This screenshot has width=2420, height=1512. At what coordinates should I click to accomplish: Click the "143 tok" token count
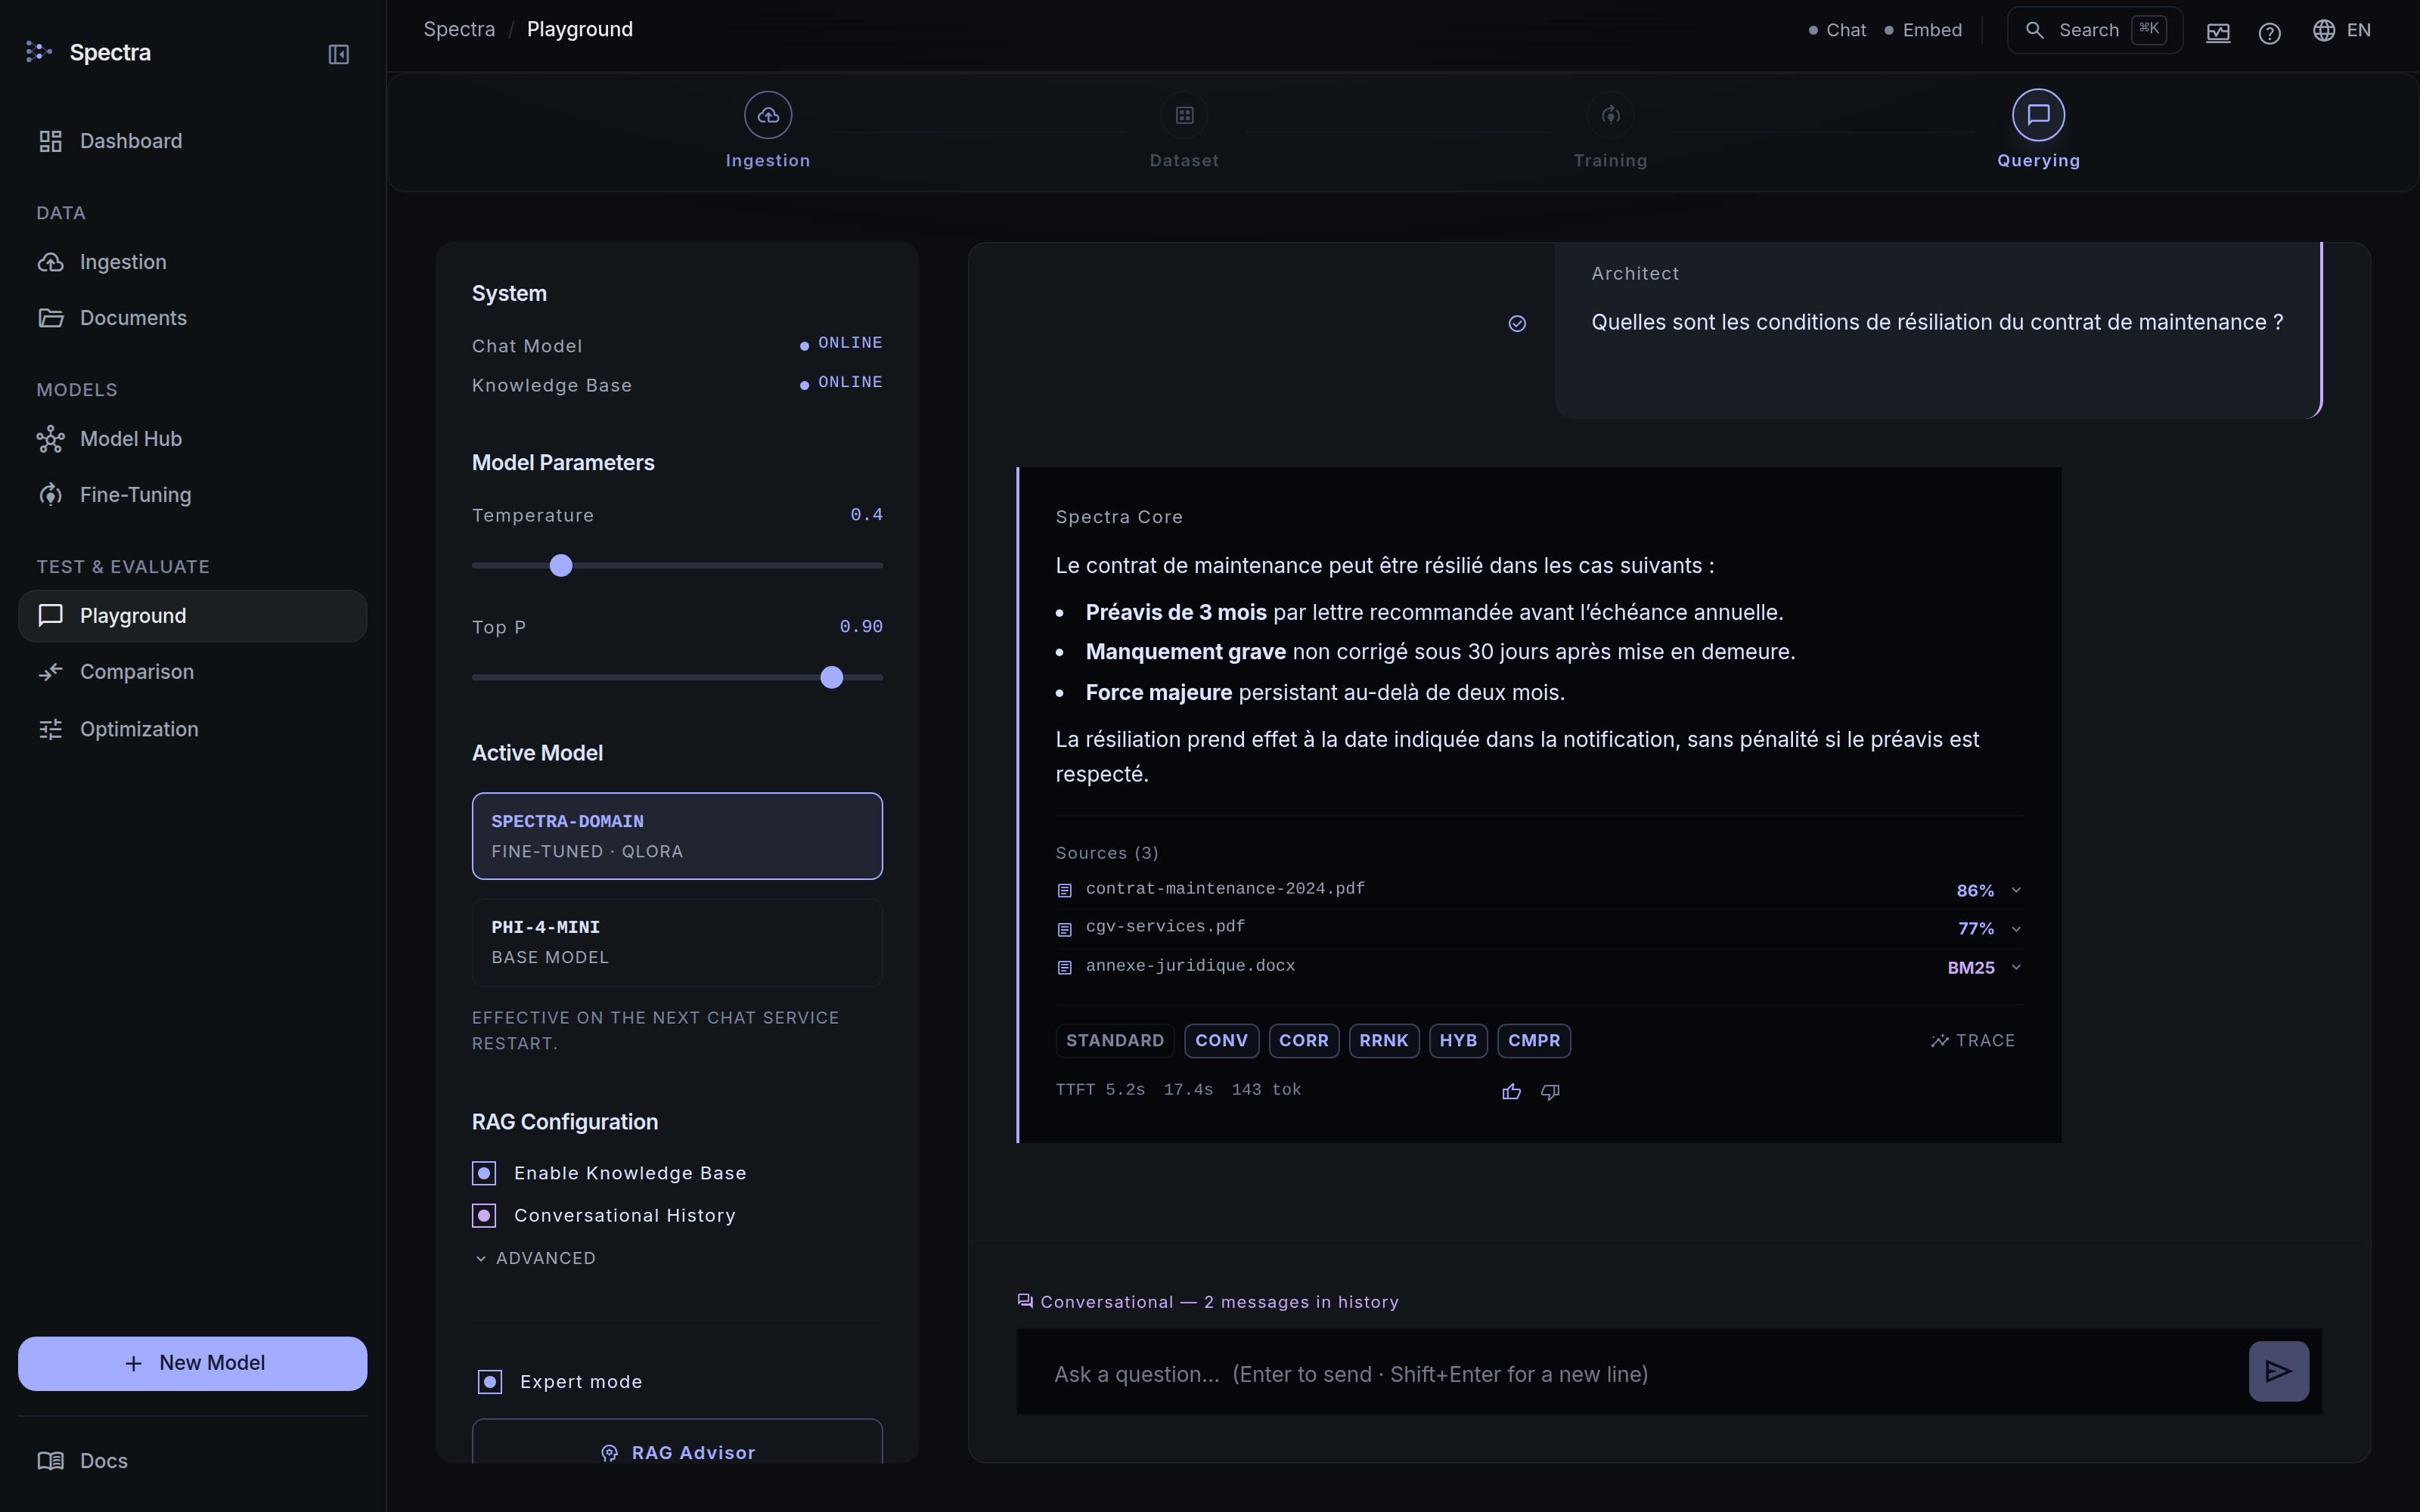1266,1090
